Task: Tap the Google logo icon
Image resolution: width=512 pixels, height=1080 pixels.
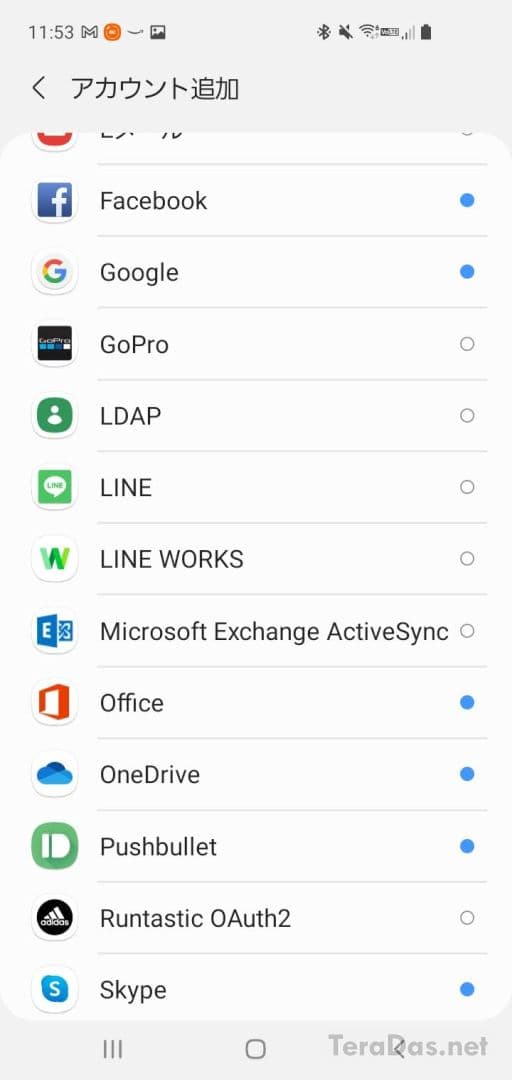Action: click(x=54, y=272)
